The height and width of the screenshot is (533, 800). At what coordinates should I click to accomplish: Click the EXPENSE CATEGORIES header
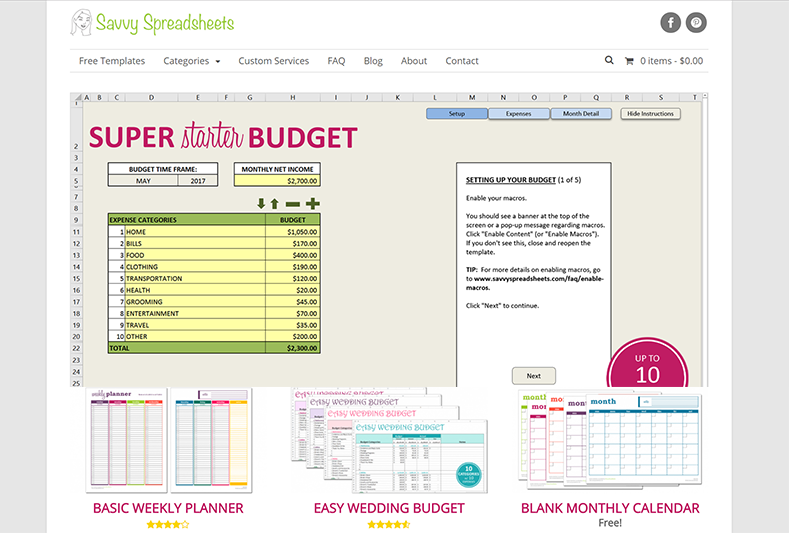187,220
